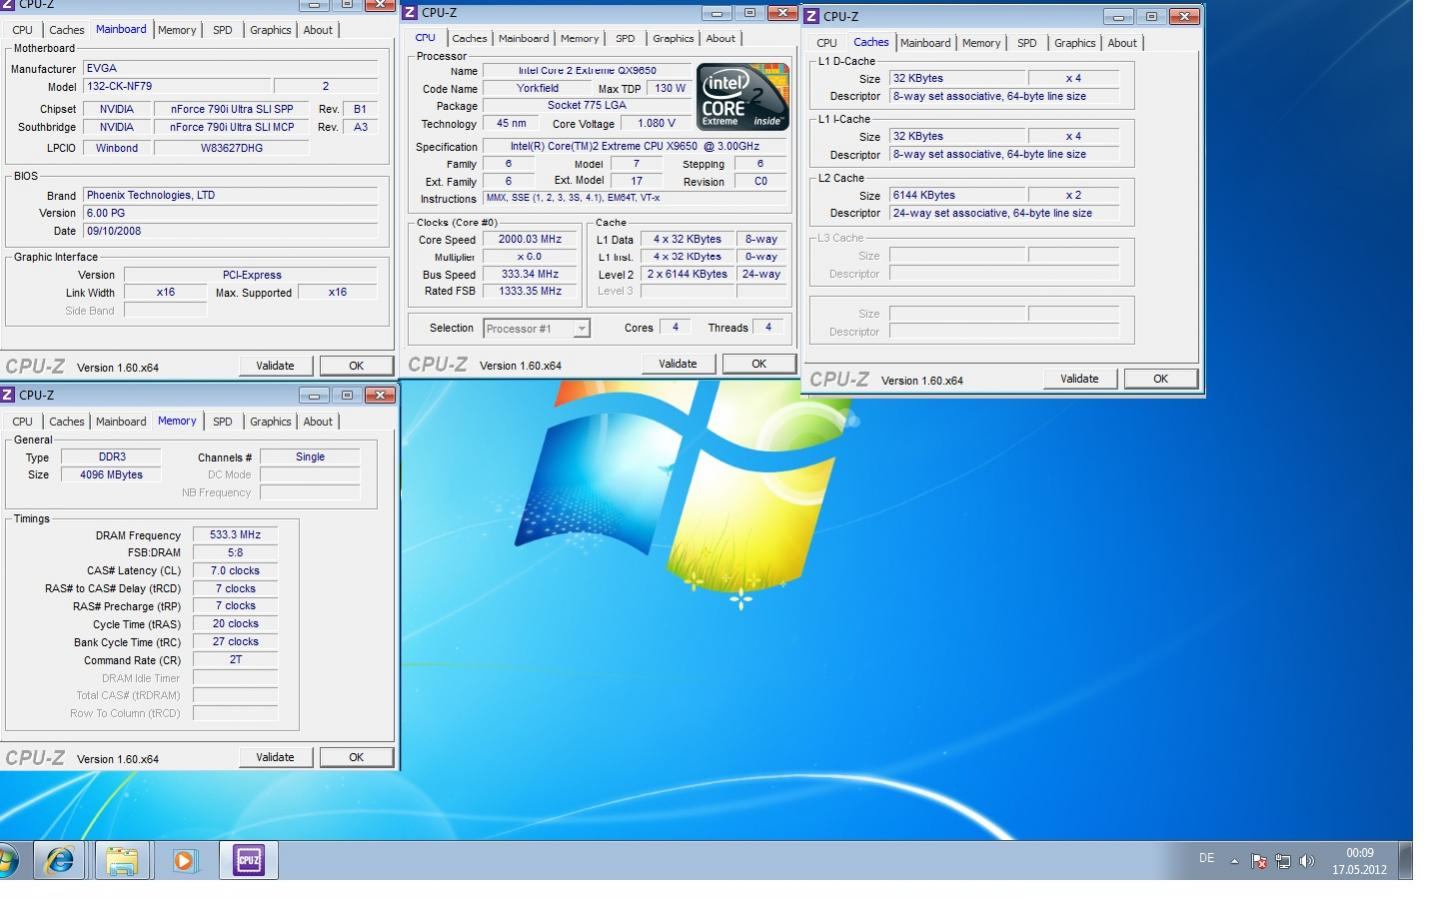Click the Start orb button
The image size is (1439, 899).
click(8, 860)
